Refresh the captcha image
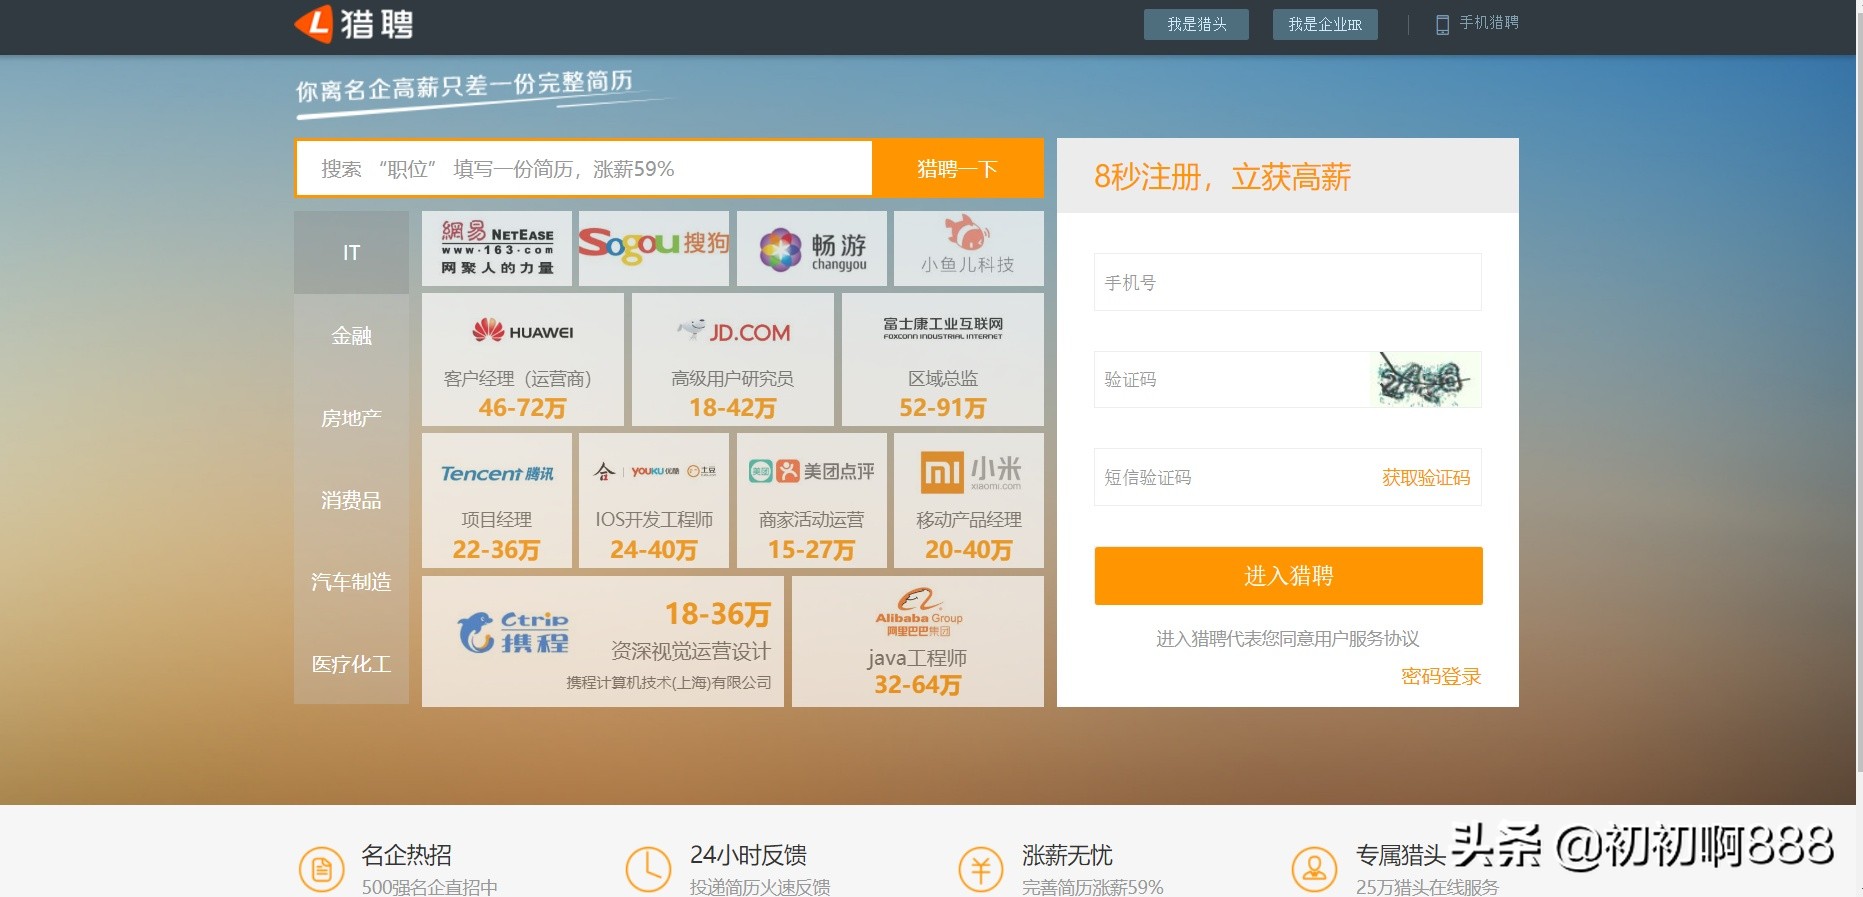Viewport: 1863px width, 897px height. (x=1424, y=379)
